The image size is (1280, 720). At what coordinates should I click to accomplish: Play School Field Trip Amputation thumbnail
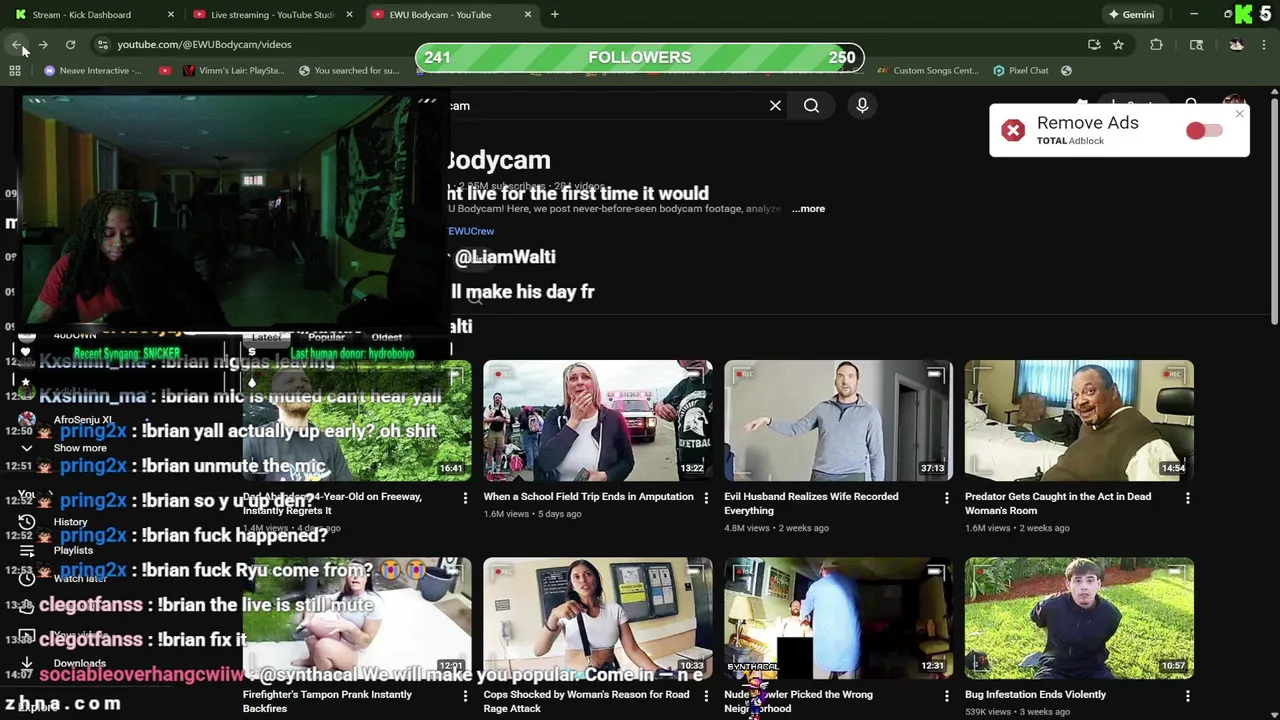pyautogui.click(x=598, y=420)
